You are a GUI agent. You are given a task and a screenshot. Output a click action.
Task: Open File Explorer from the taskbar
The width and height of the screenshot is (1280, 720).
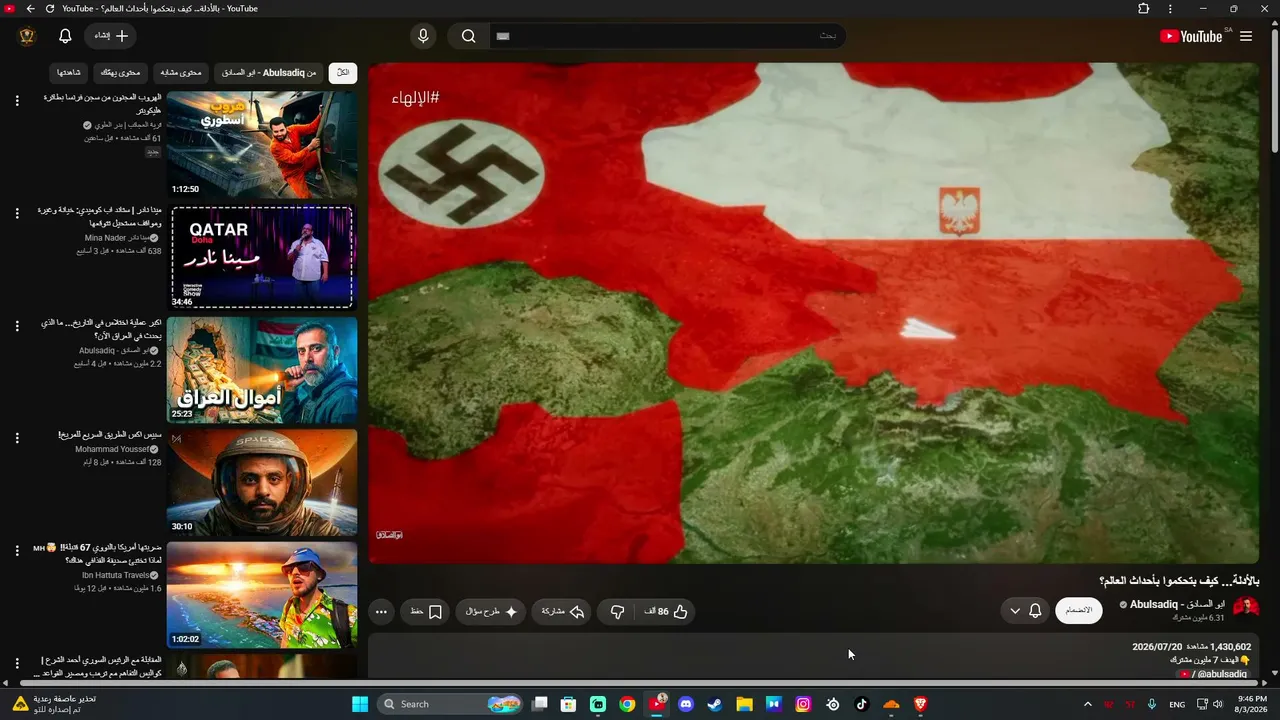pos(744,704)
